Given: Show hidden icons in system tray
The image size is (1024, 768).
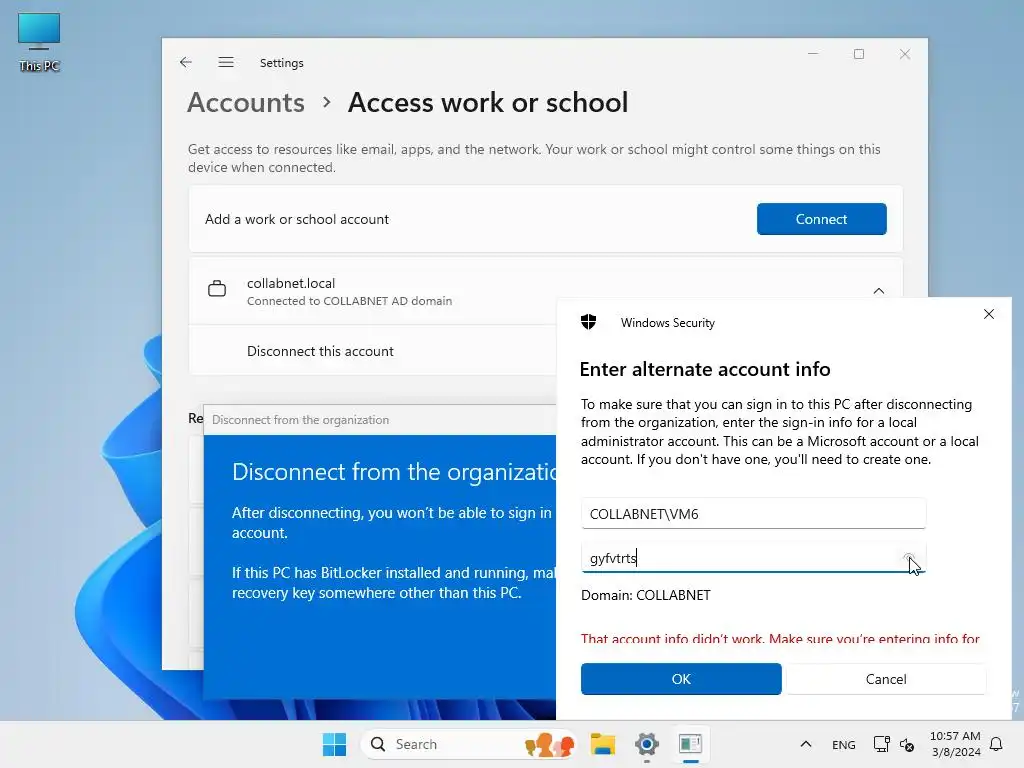Looking at the screenshot, I should point(806,744).
